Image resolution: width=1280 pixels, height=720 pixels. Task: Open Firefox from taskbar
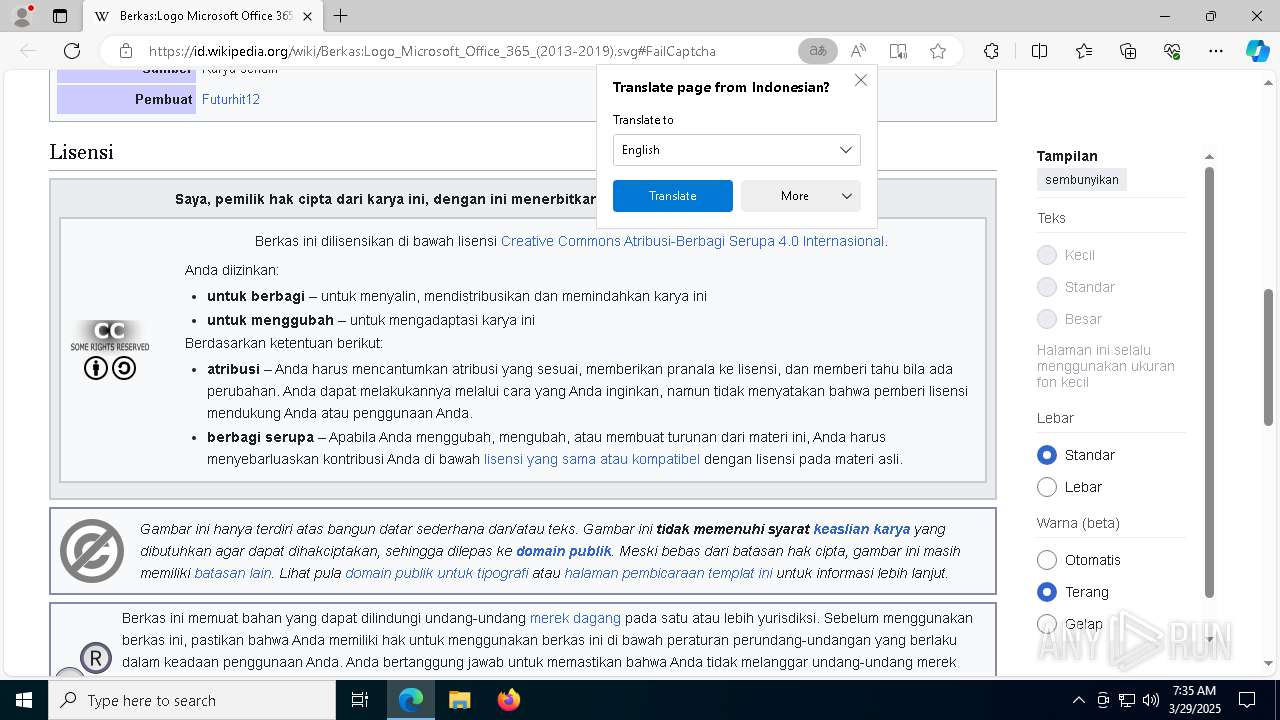(508, 700)
